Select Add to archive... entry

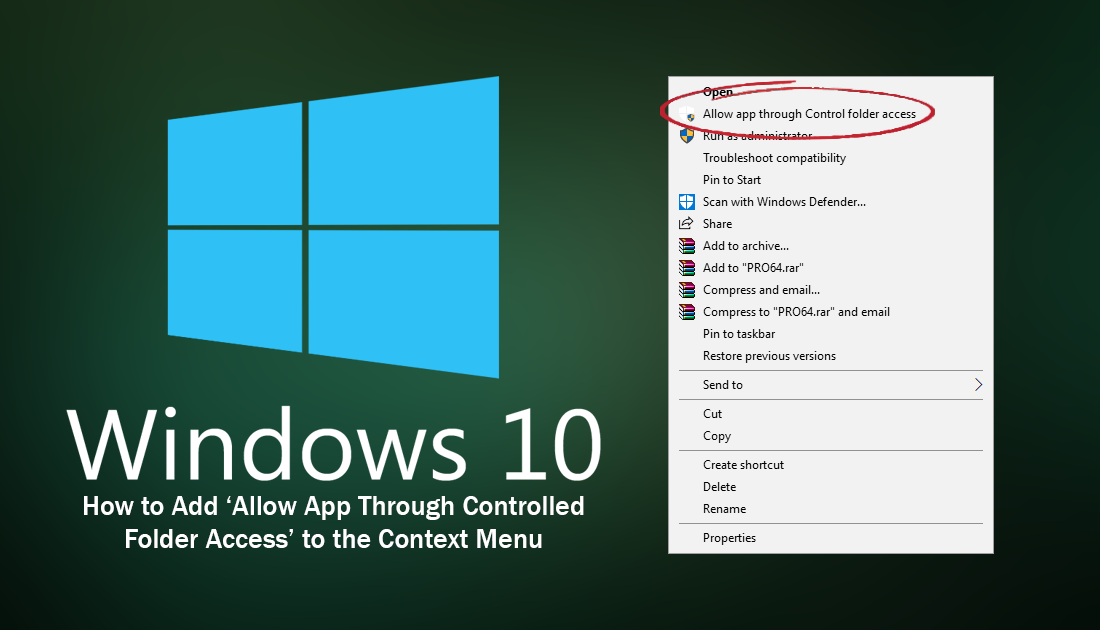click(831, 246)
